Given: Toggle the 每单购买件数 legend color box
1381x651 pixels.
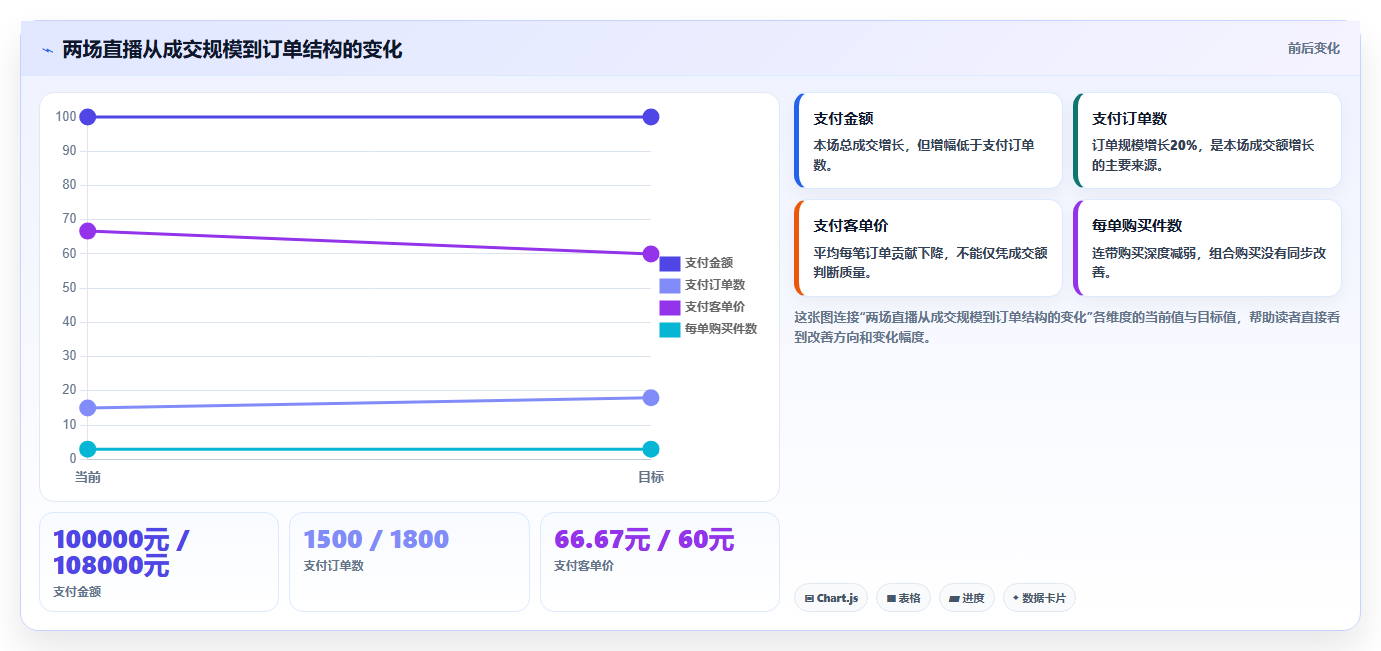Looking at the screenshot, I should (670, 329).
